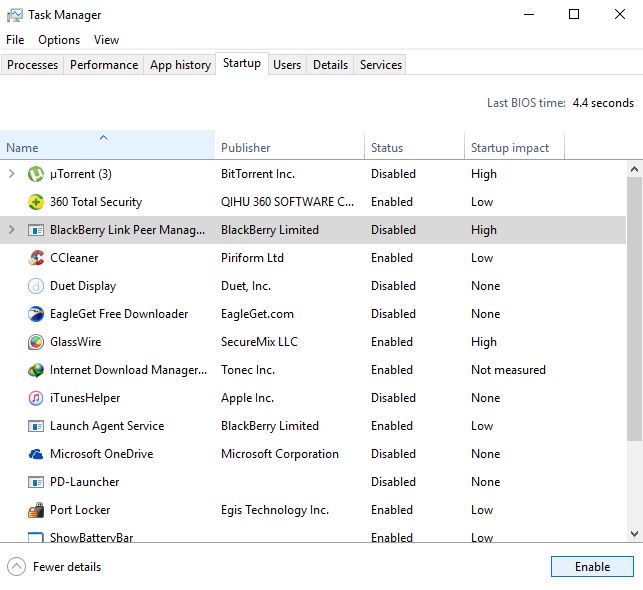
Task: Click the SecureMix LLC publisher cell
Action: click(x=259, y=342)
